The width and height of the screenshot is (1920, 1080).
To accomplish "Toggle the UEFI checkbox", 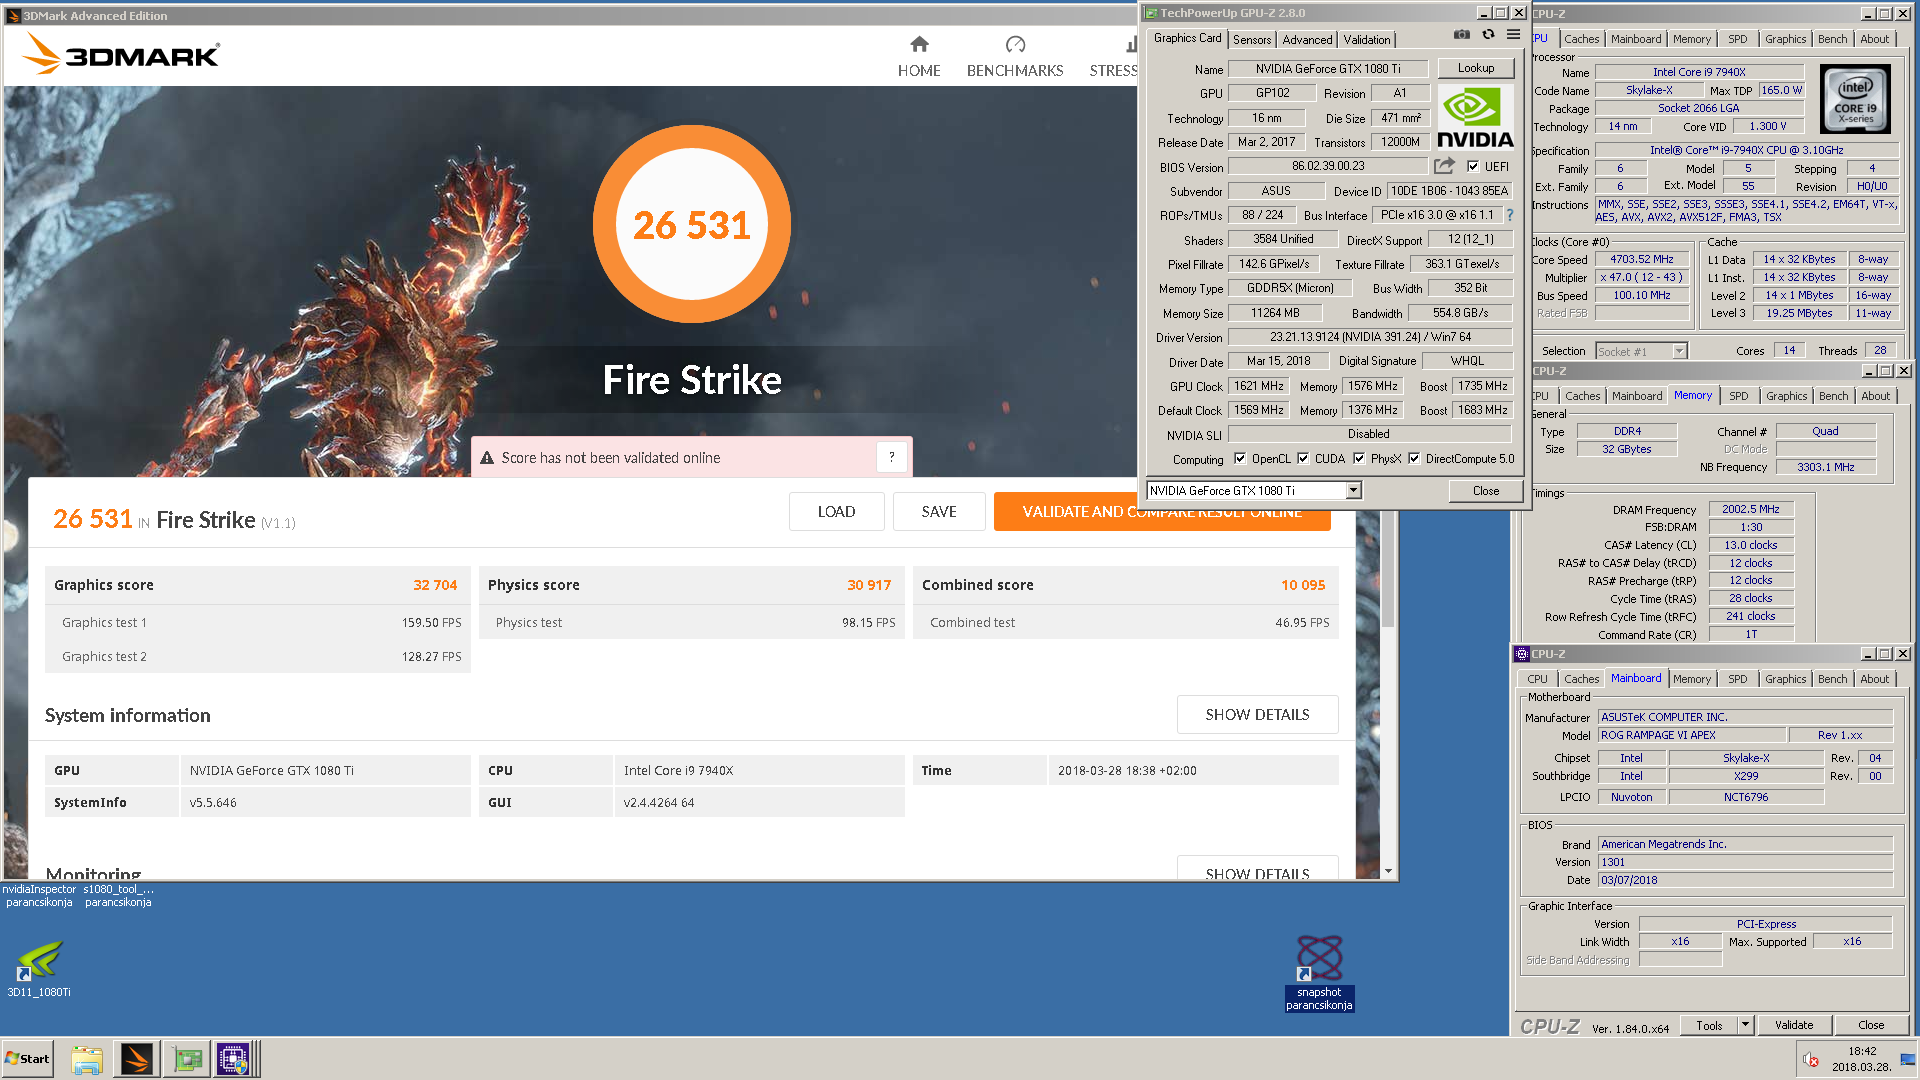I will coord(1473,167).
